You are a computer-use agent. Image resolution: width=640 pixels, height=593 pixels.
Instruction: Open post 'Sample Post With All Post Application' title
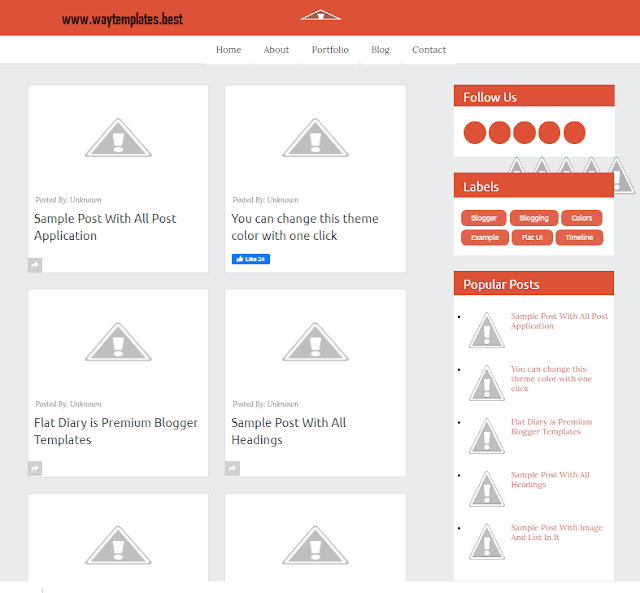[105, 227]
